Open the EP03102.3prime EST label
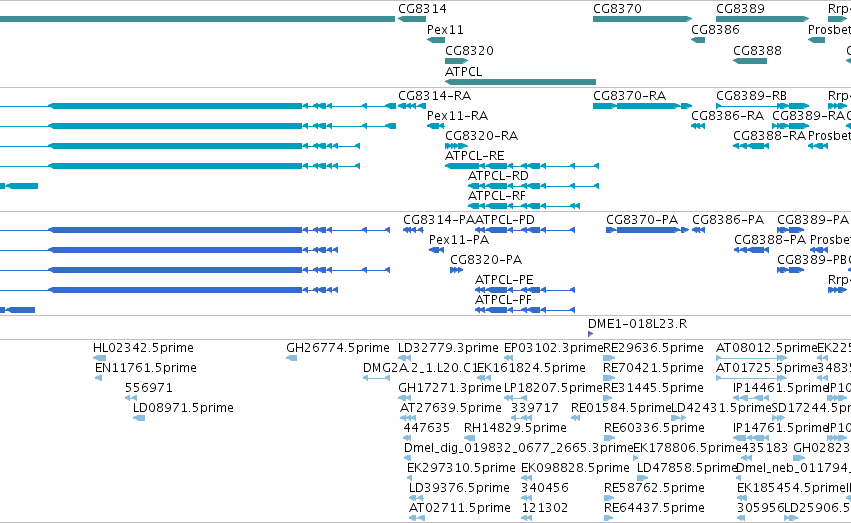This screenshot has height=523, width=851. (x=554, y=348)
